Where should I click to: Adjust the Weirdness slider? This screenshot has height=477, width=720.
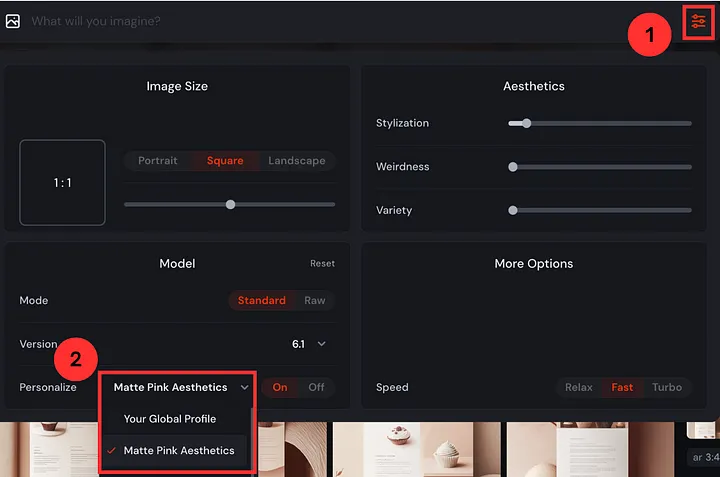point(600,167)
